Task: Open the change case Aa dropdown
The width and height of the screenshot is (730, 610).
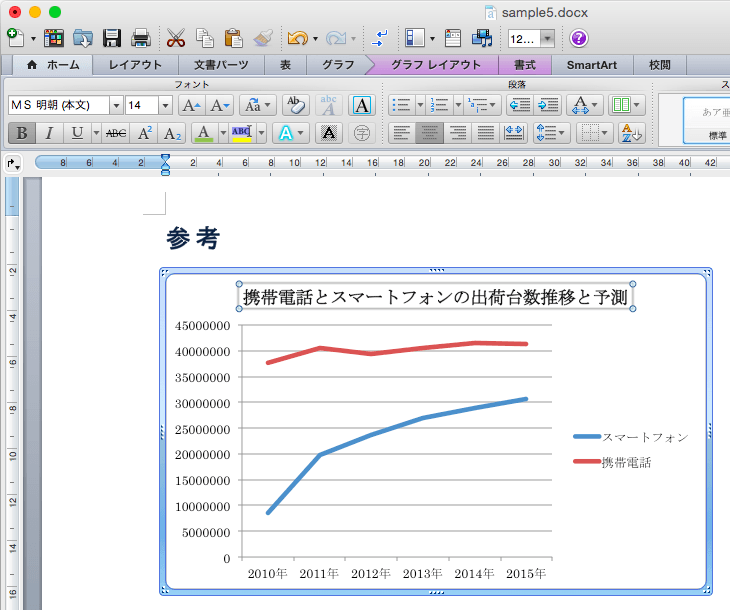Action: coord(258,105)
